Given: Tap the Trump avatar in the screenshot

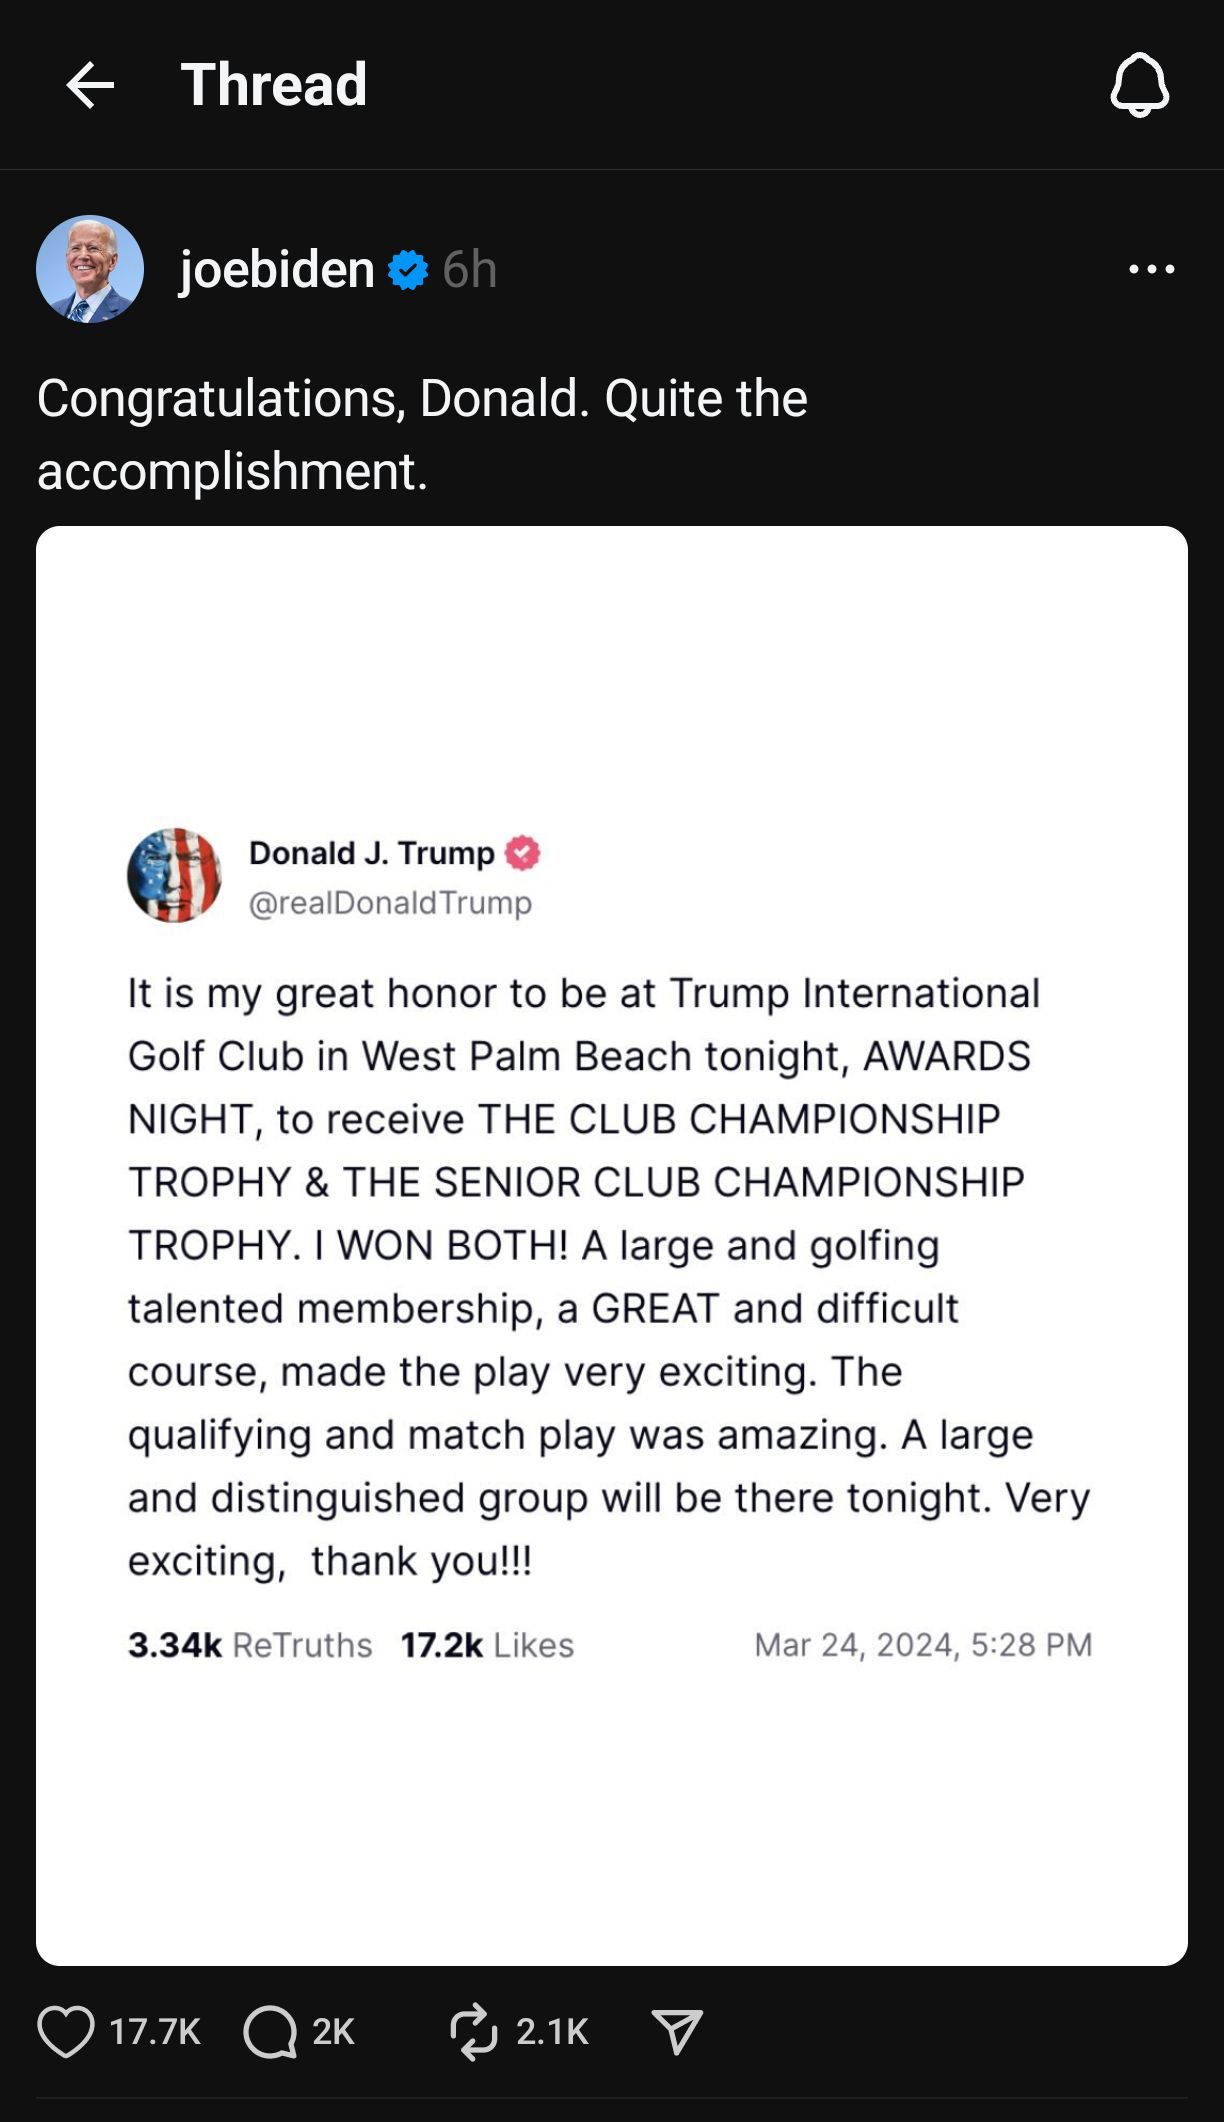Looking at the screenshot, I should pos(174,875).
